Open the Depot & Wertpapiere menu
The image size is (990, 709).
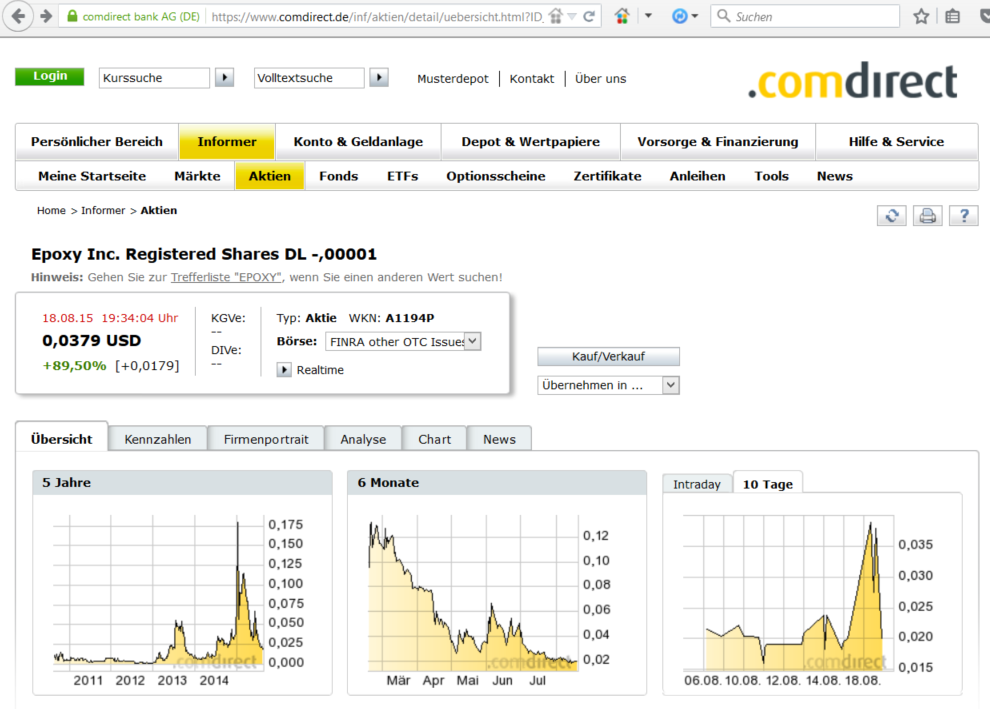pos(530,141)
